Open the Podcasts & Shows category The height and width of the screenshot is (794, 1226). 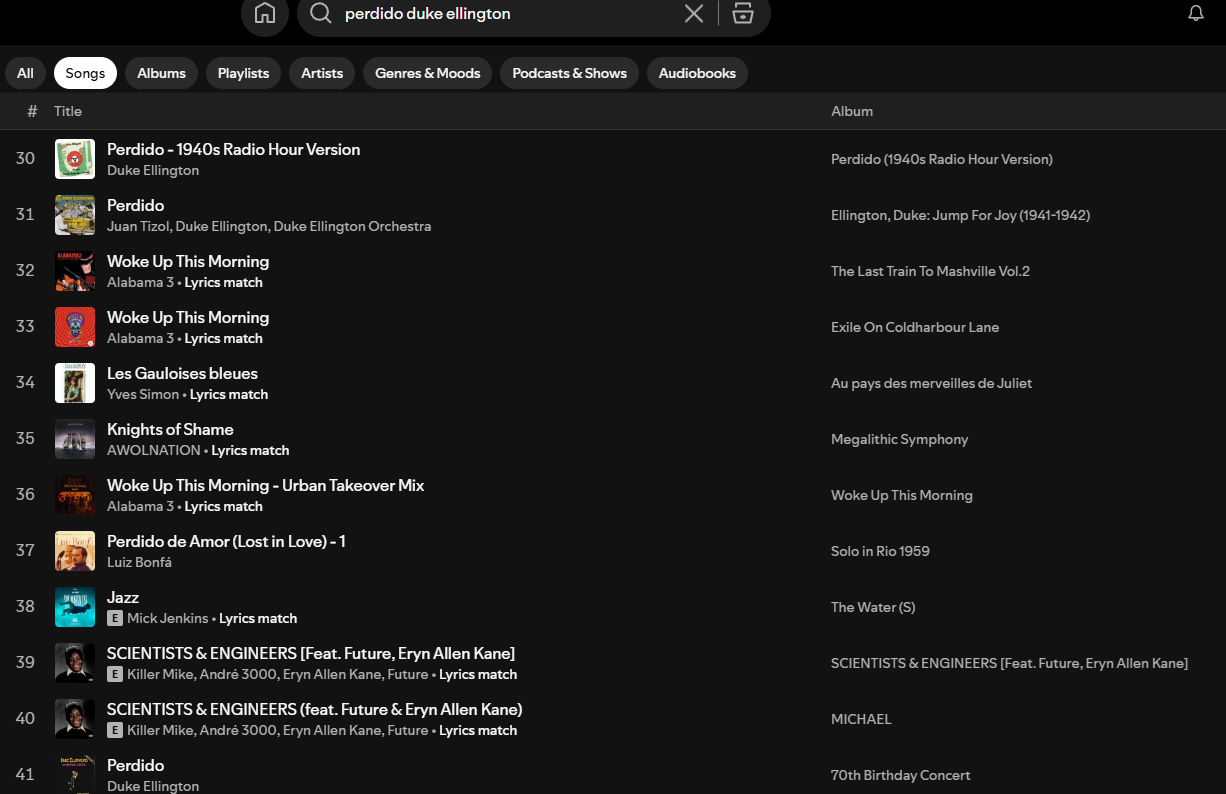click(569, 72)
